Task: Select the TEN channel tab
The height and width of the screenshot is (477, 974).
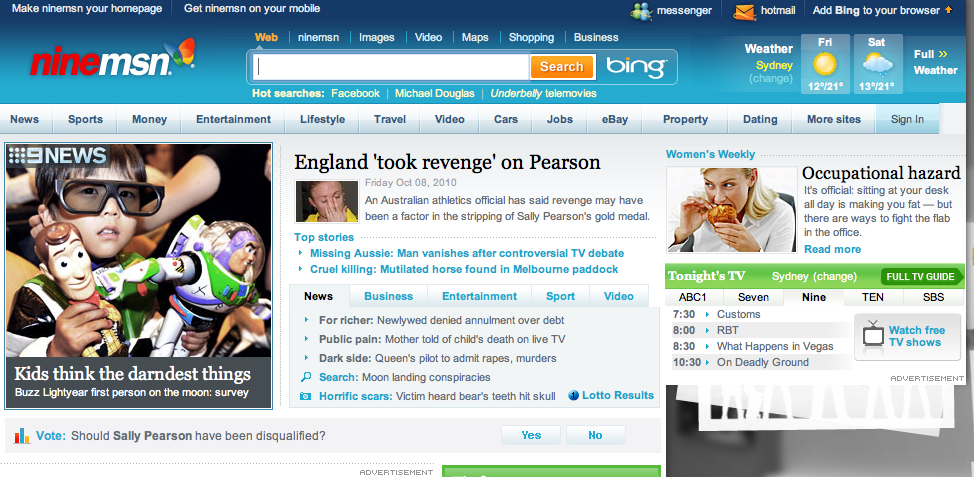Action: (x=872, y=297)
